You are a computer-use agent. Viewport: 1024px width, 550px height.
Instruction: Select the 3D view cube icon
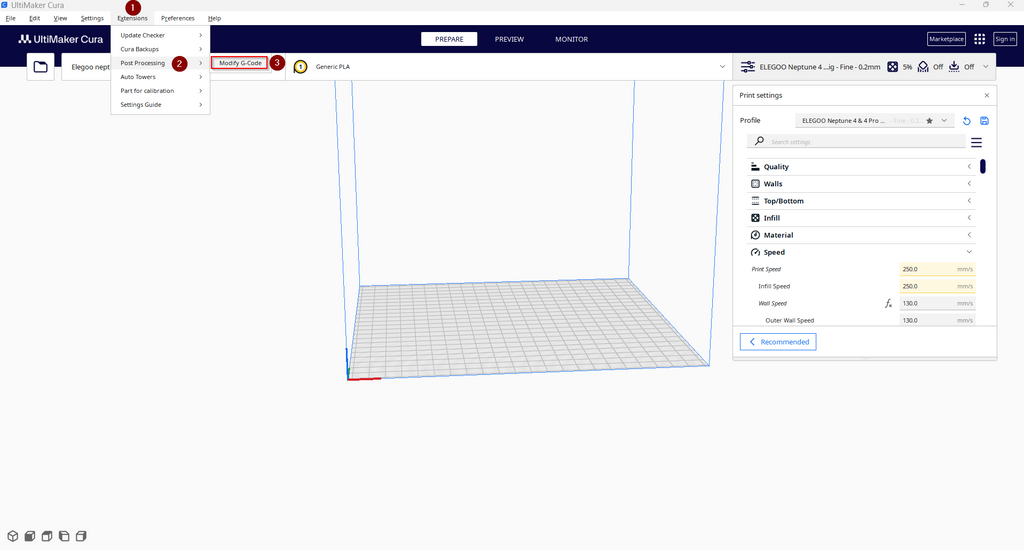click(12, 536)
